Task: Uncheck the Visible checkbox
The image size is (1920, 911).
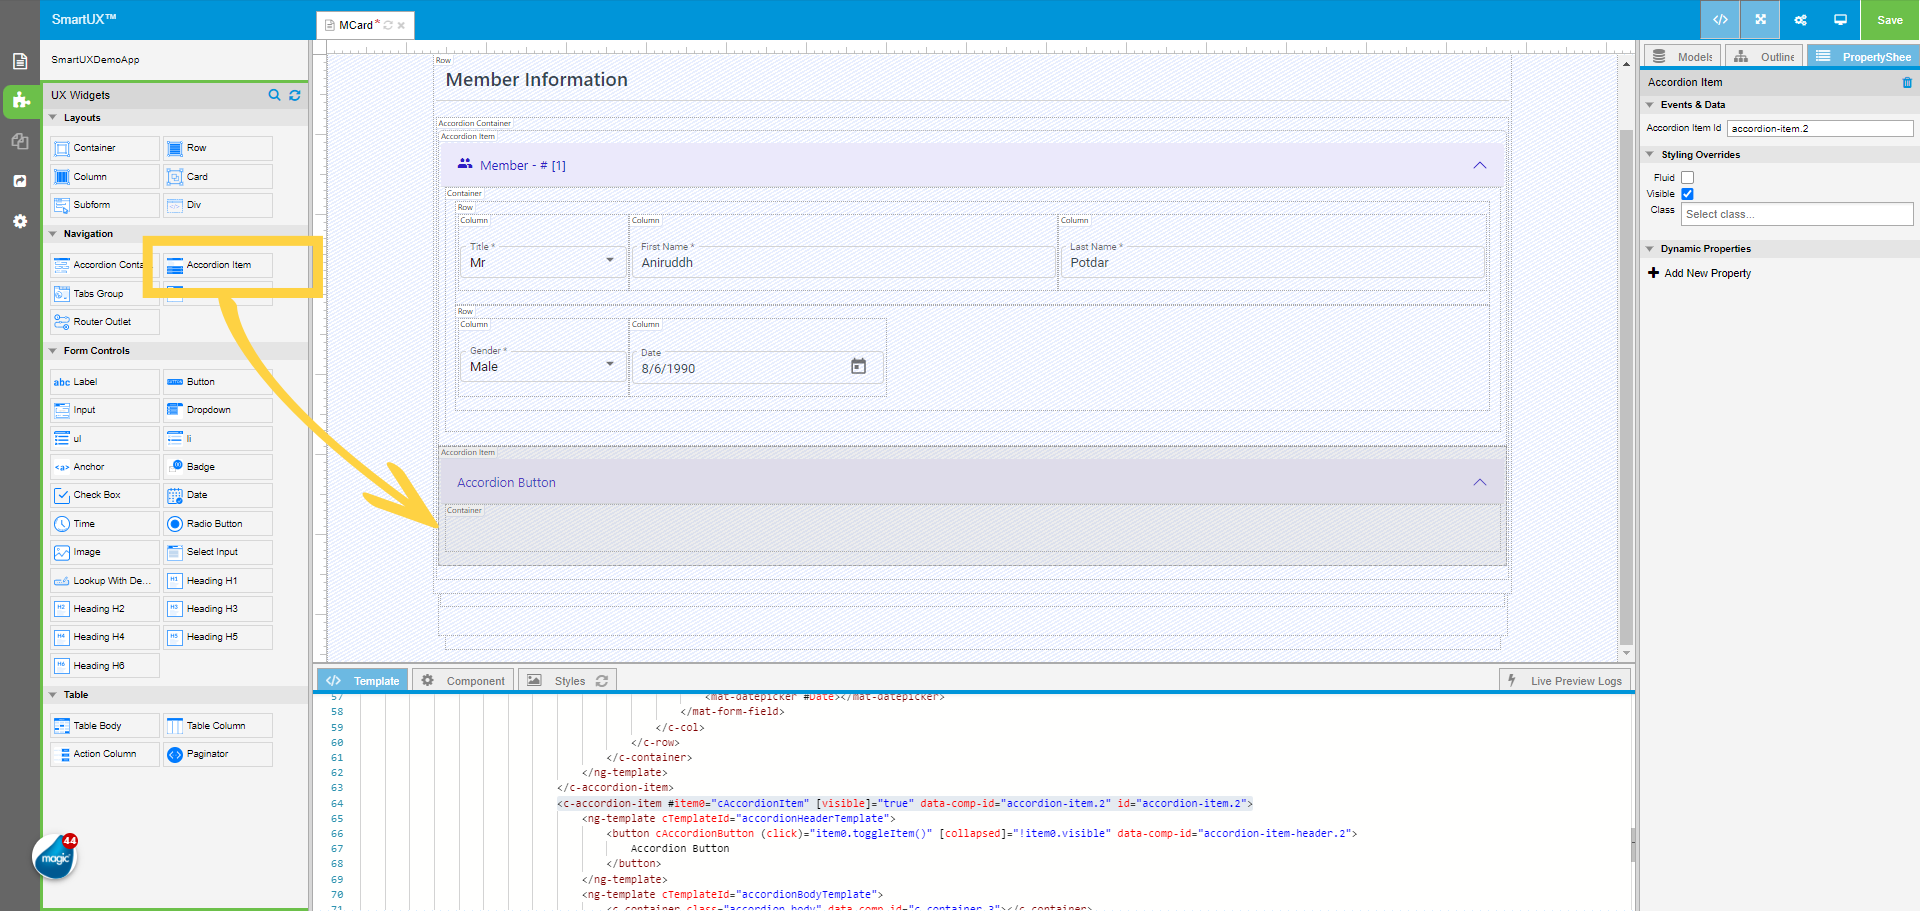Action: click(x=1687, y=194)
